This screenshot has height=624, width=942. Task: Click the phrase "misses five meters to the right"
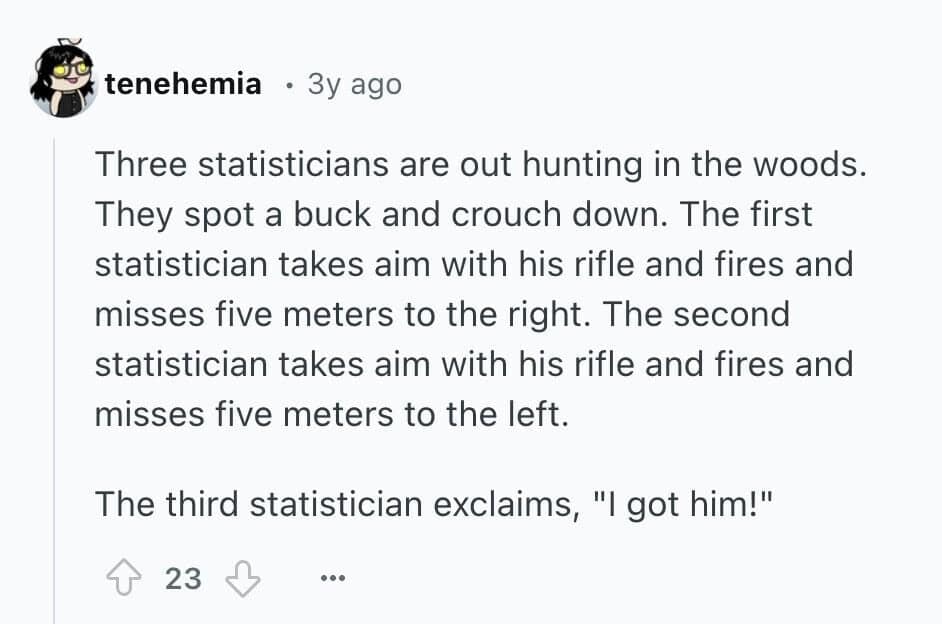(x=343, y=314)
